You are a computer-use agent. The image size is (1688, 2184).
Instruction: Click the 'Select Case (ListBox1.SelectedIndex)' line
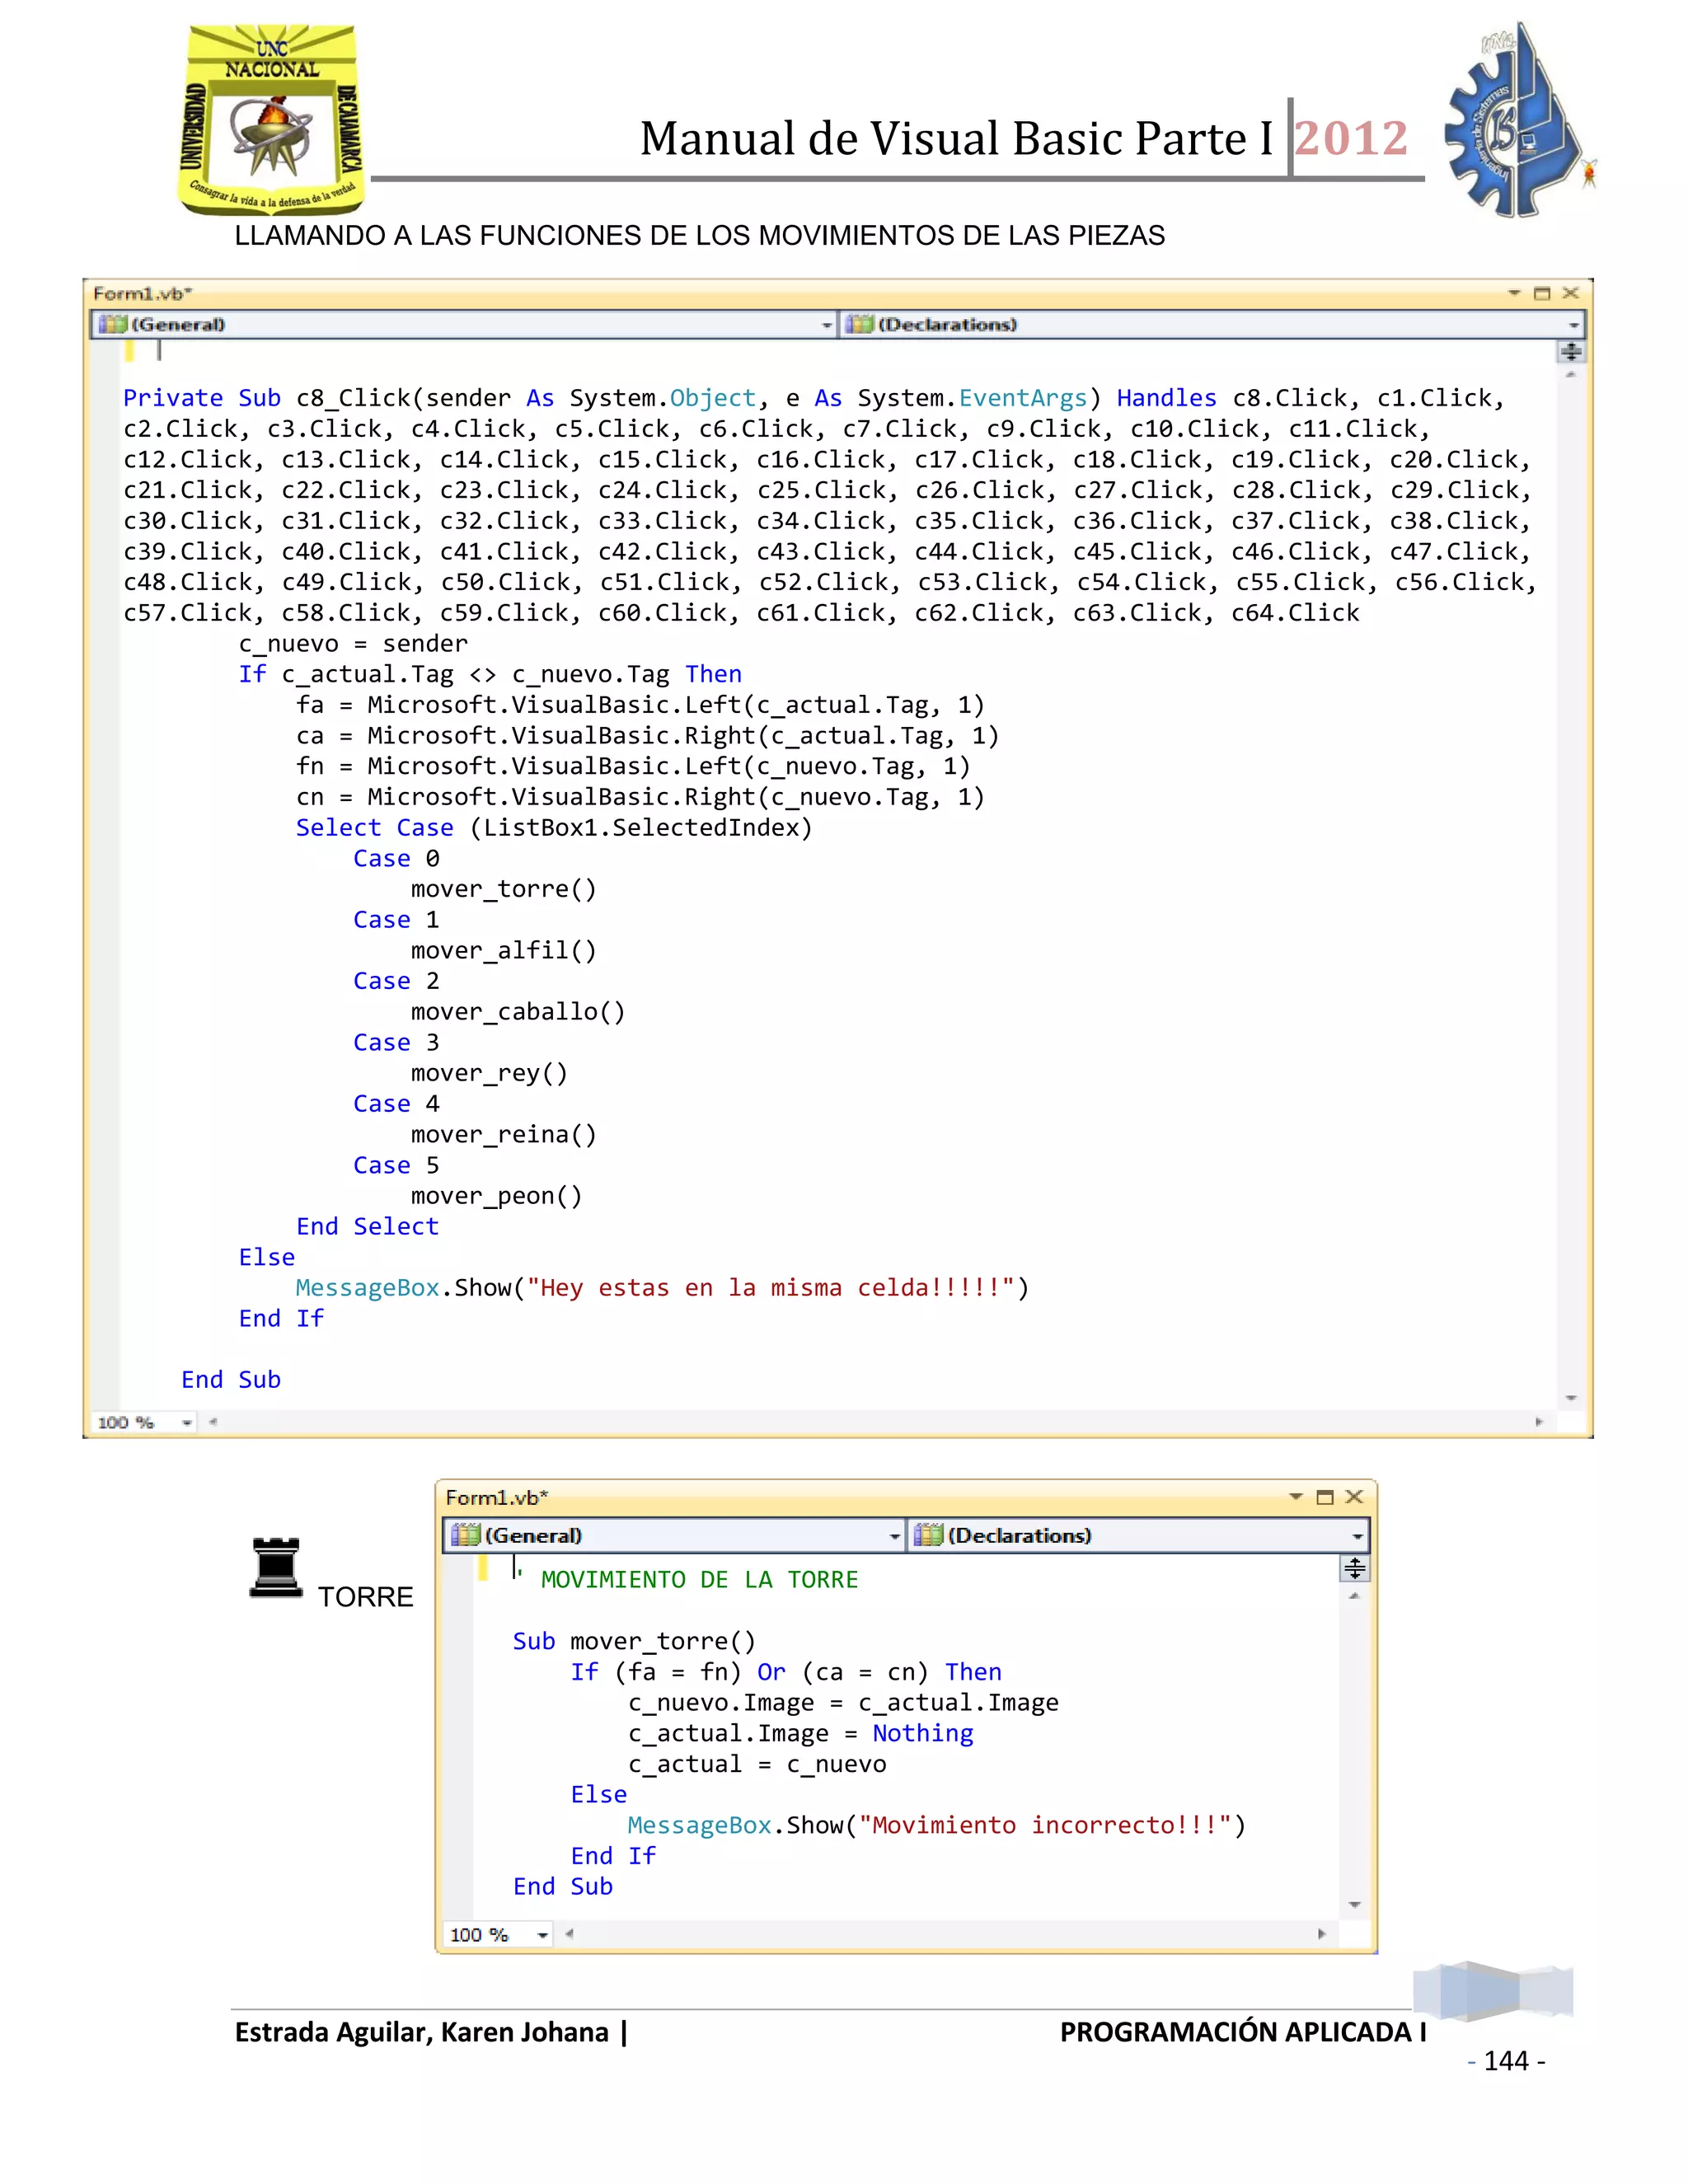click(x=554, y=828)
